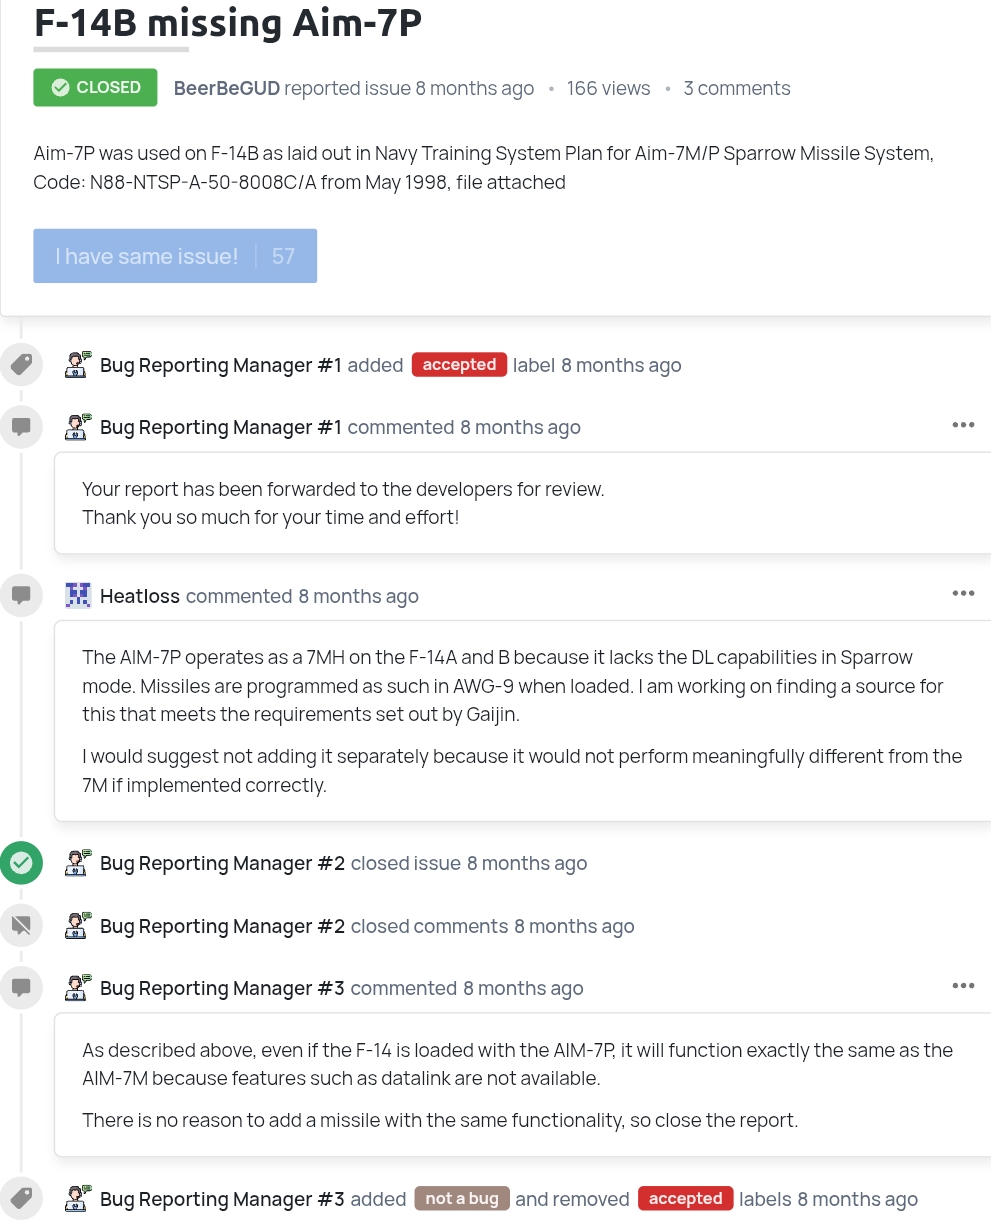Open Bug Reporting Manager #2 from closed issue event
The height and width of the screenshot is (1232, 991).
coord(222,864)
